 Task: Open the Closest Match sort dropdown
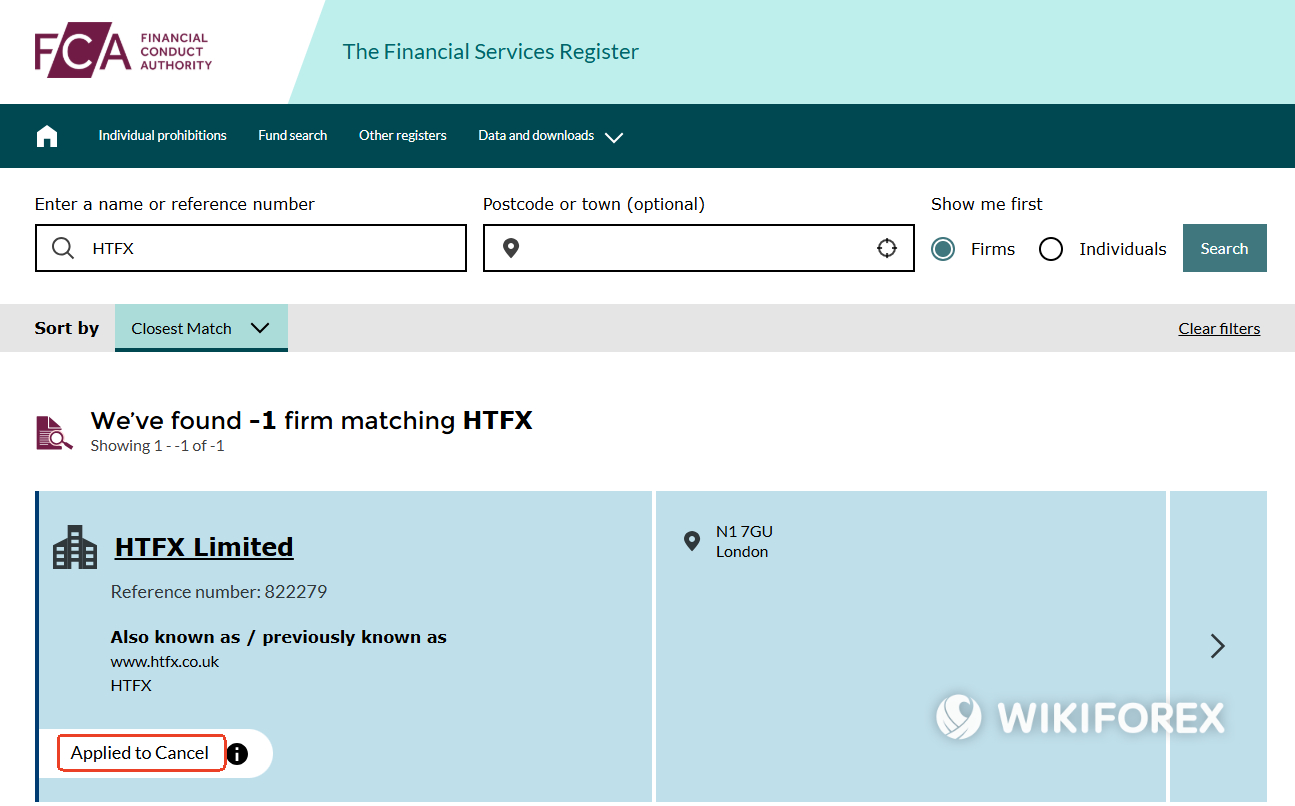click(201, 328)
